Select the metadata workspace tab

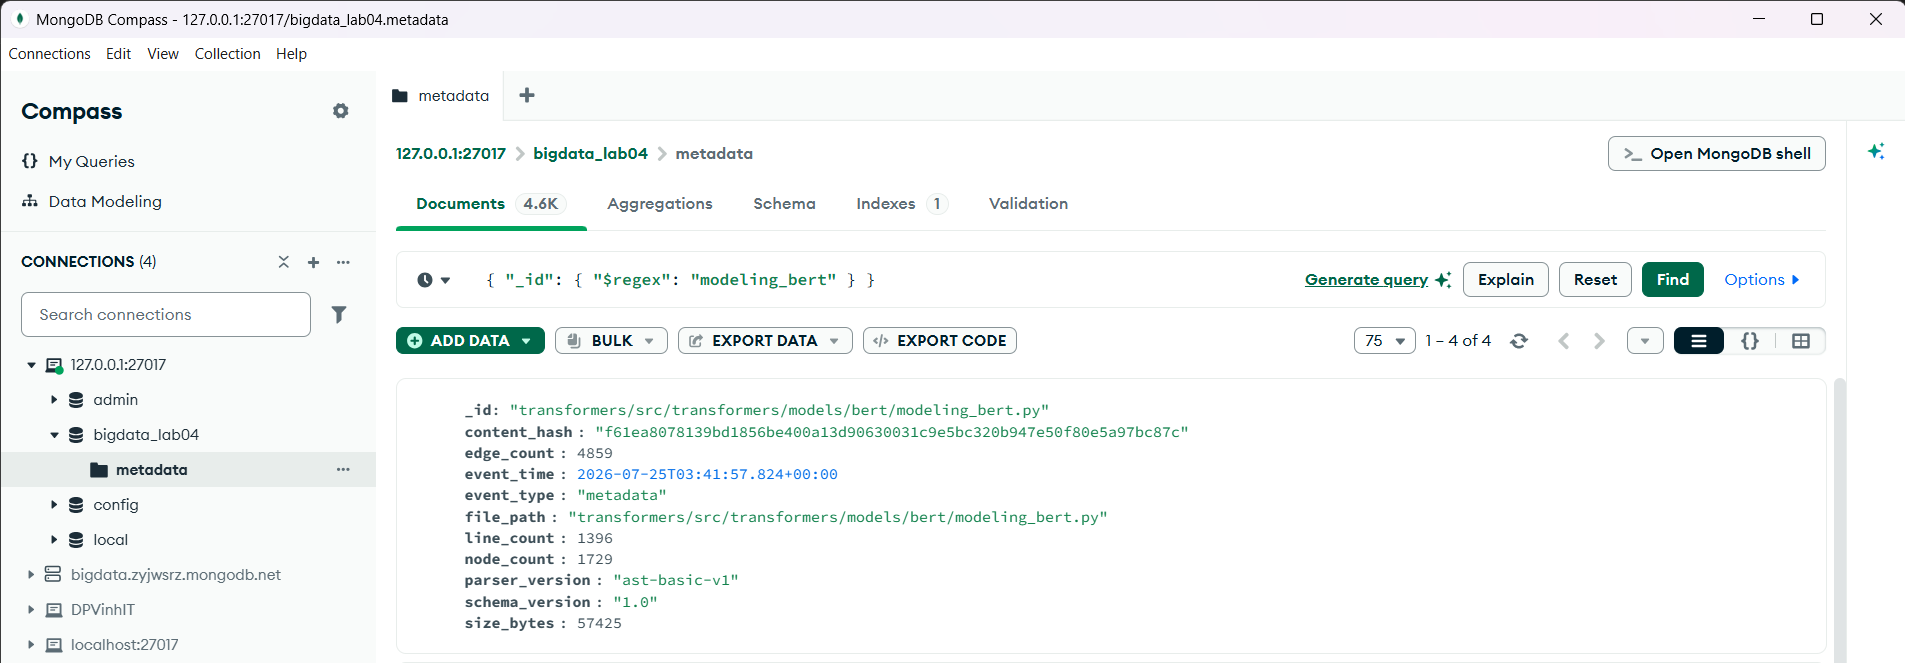pos(441,95)
